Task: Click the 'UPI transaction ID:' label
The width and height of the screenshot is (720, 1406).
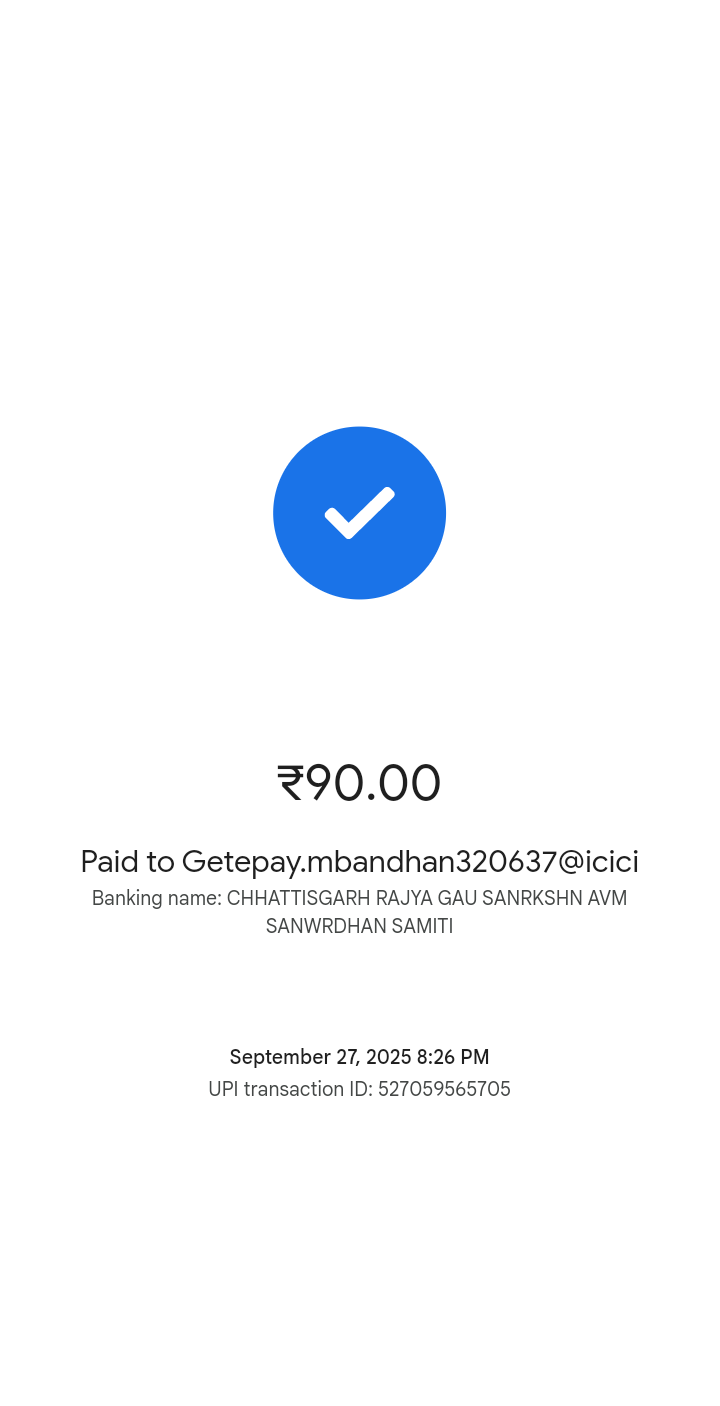Action: coord(290,1089)
